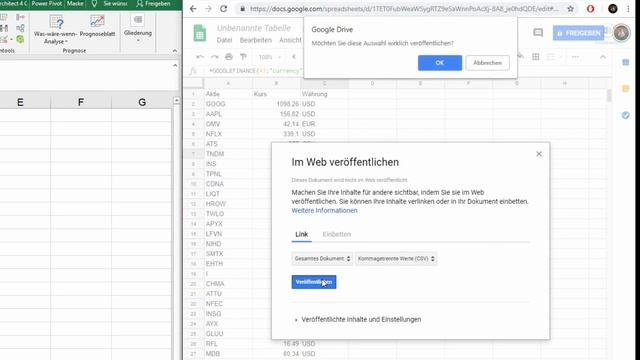
Task: Select cell containing GOOG
Action: 228,104
